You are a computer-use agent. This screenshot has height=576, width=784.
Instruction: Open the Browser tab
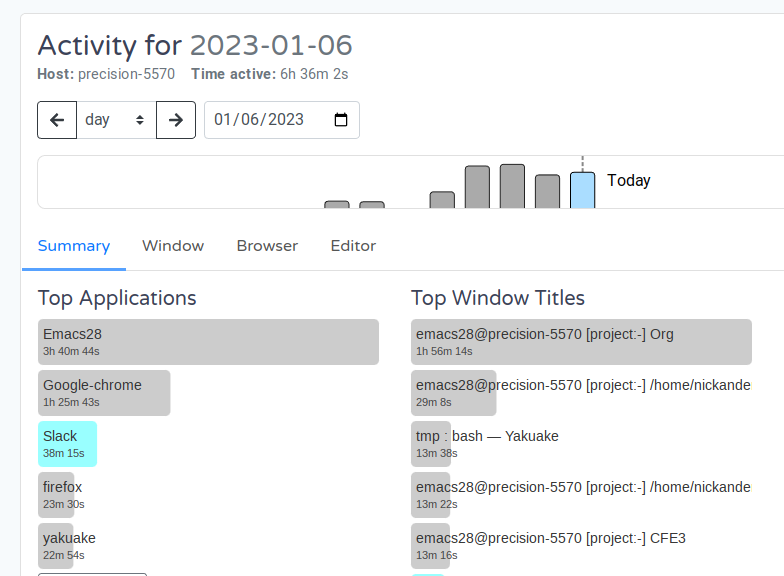click(267, 246)
